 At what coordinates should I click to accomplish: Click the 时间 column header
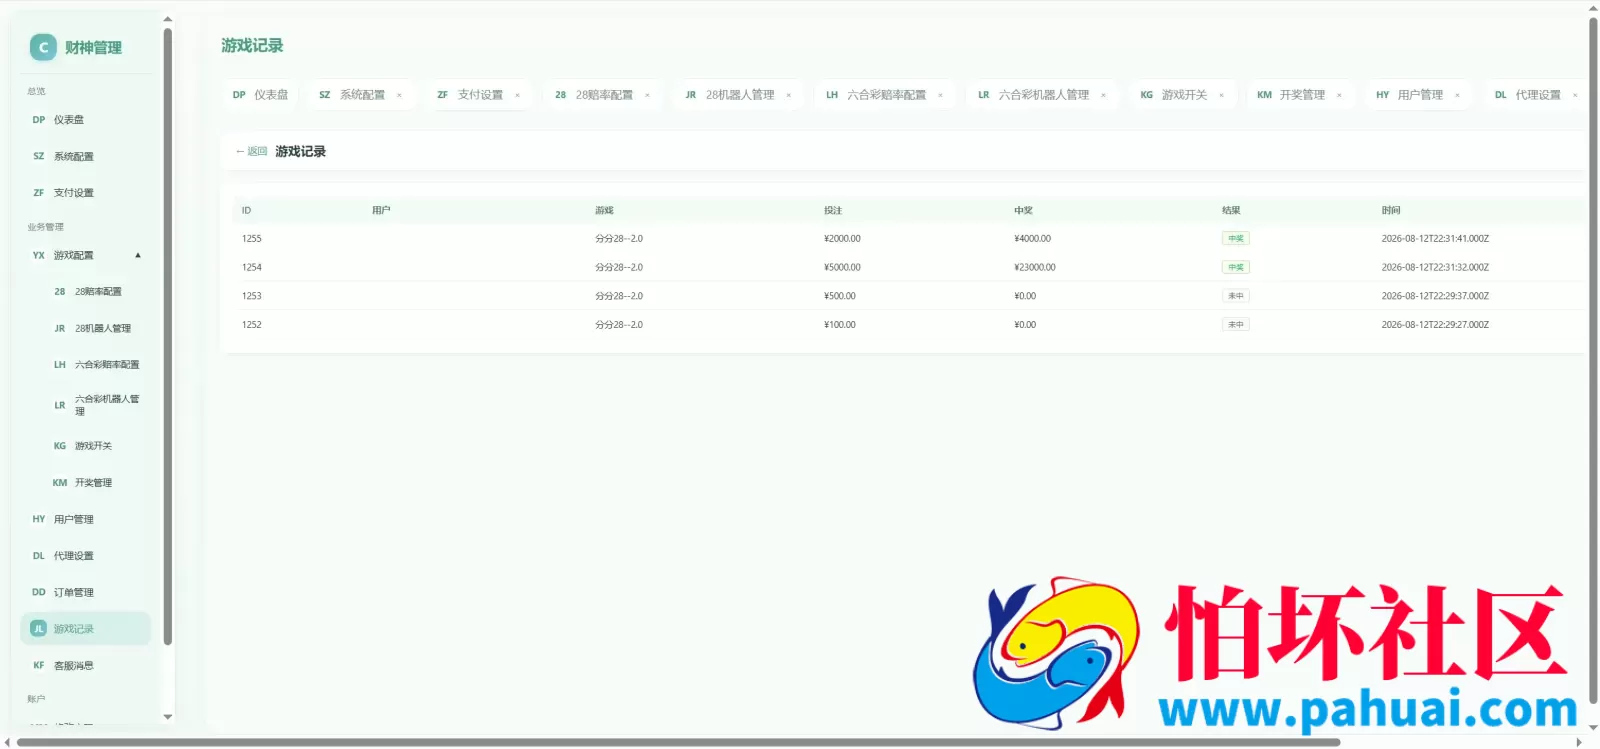pos(1391,211)
